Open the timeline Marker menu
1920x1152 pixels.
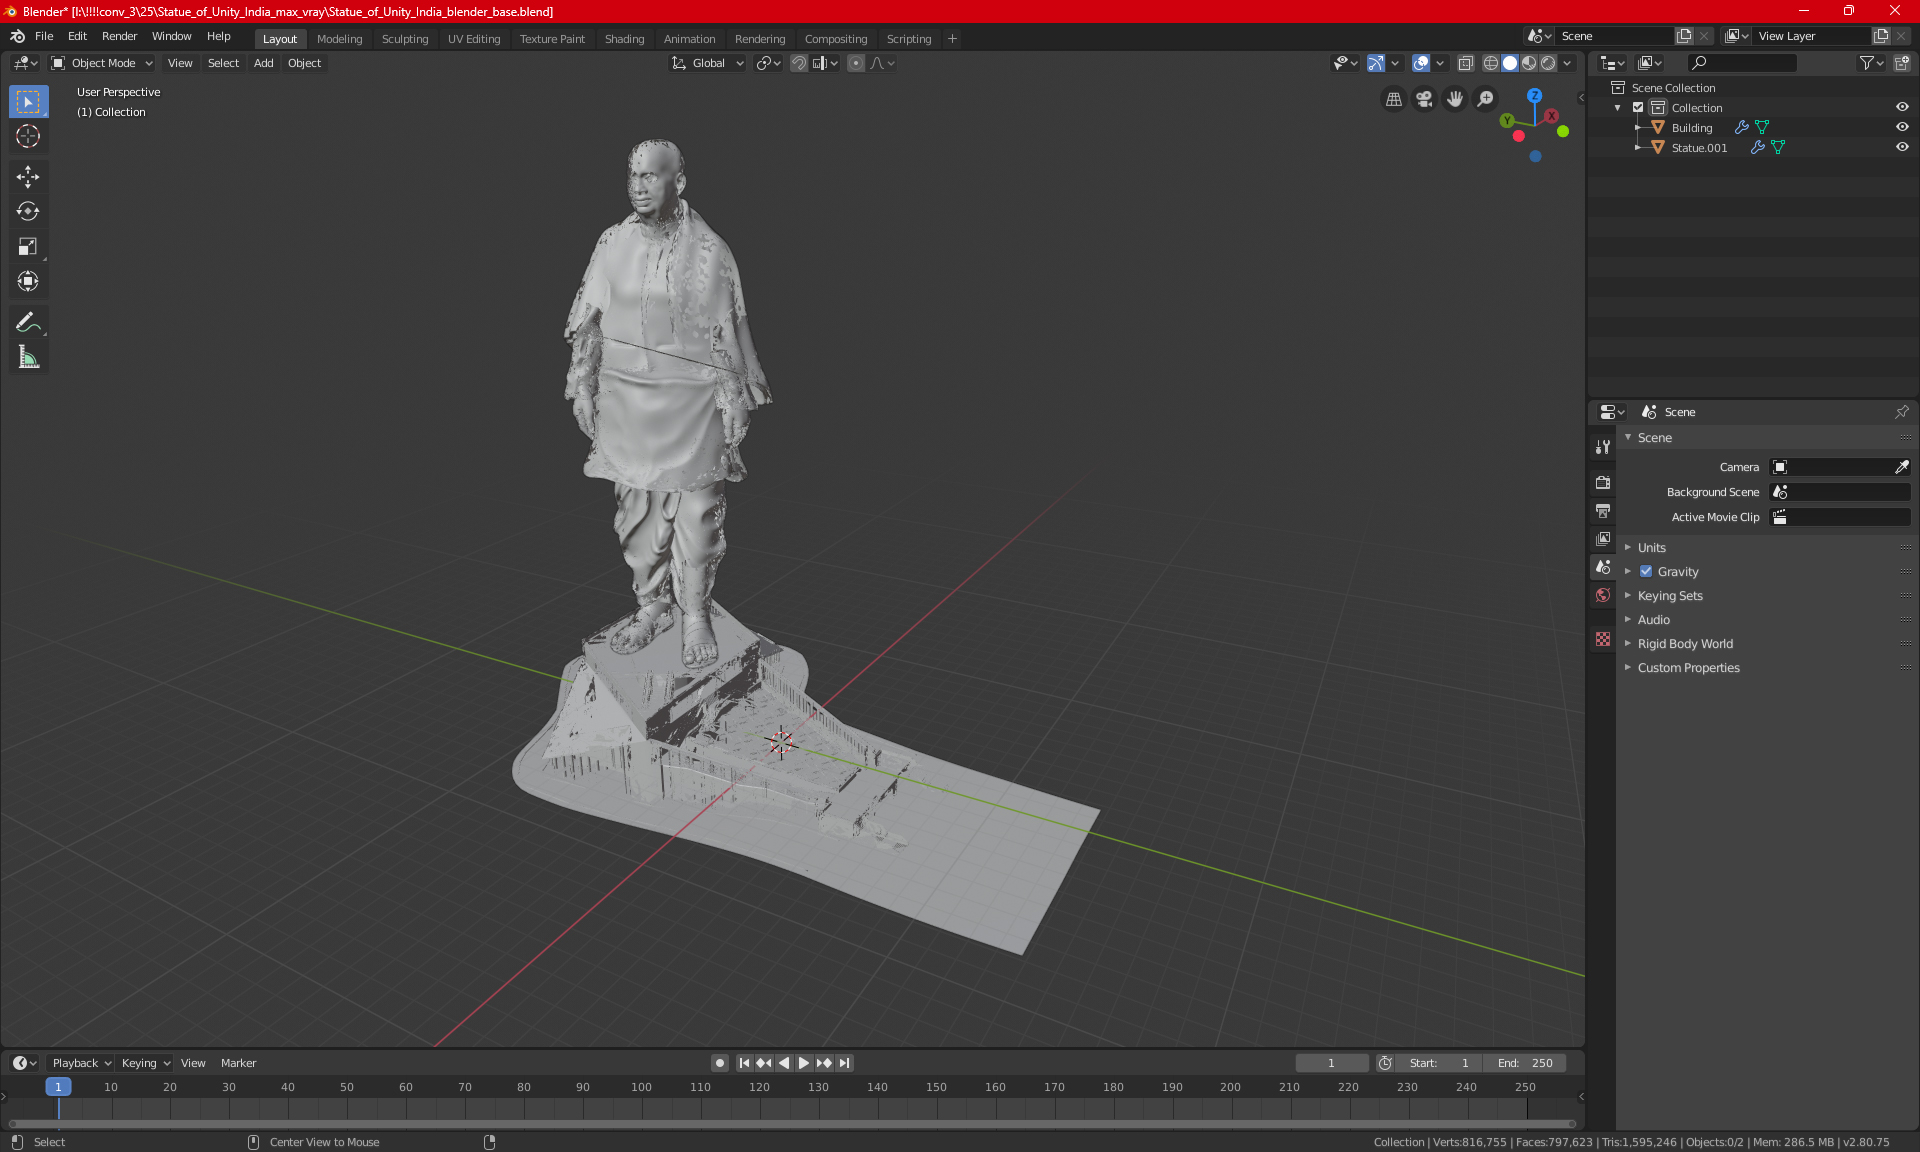tap(238, 1063)
